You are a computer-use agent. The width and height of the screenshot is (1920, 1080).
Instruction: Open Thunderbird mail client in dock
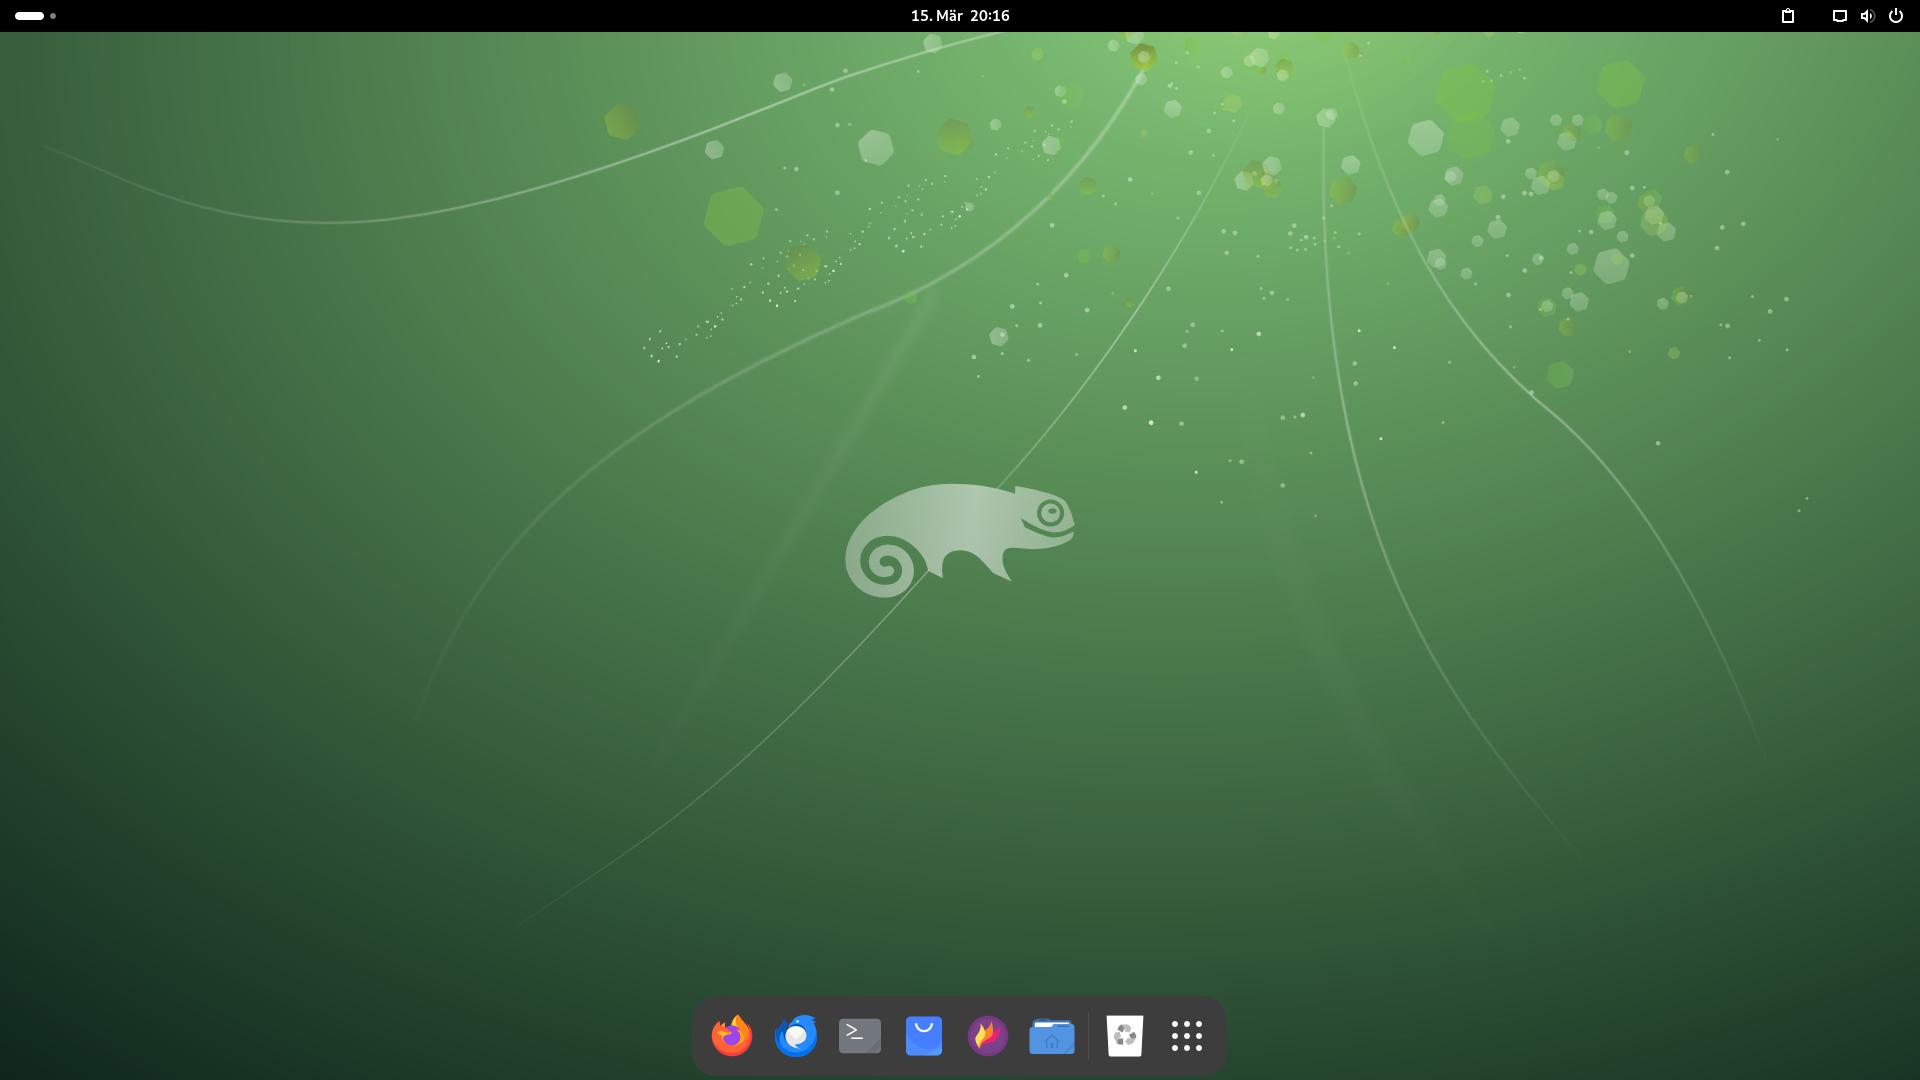pos(796,1036)
